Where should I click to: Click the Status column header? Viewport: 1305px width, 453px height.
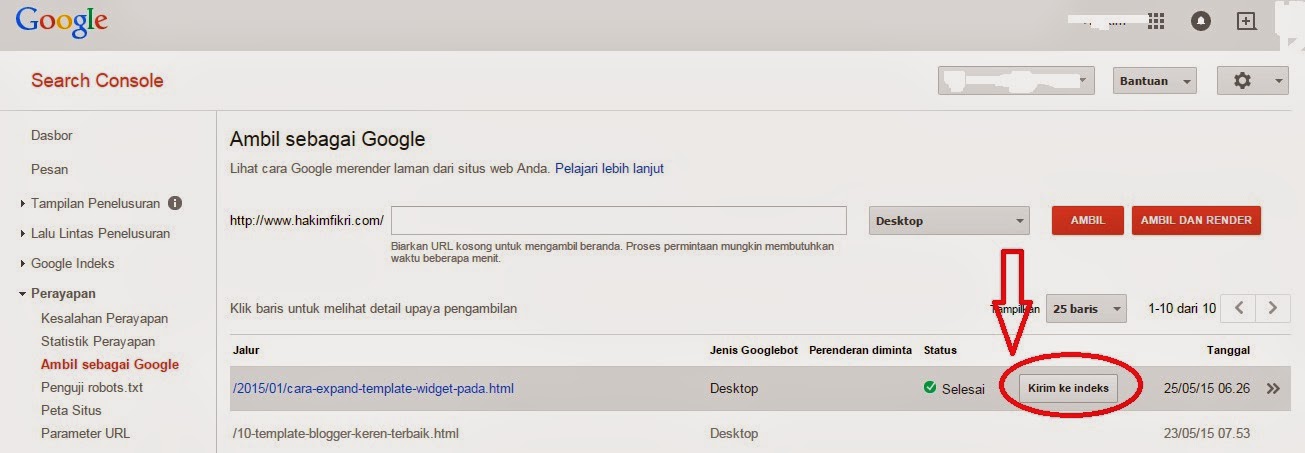coord(940,350)
